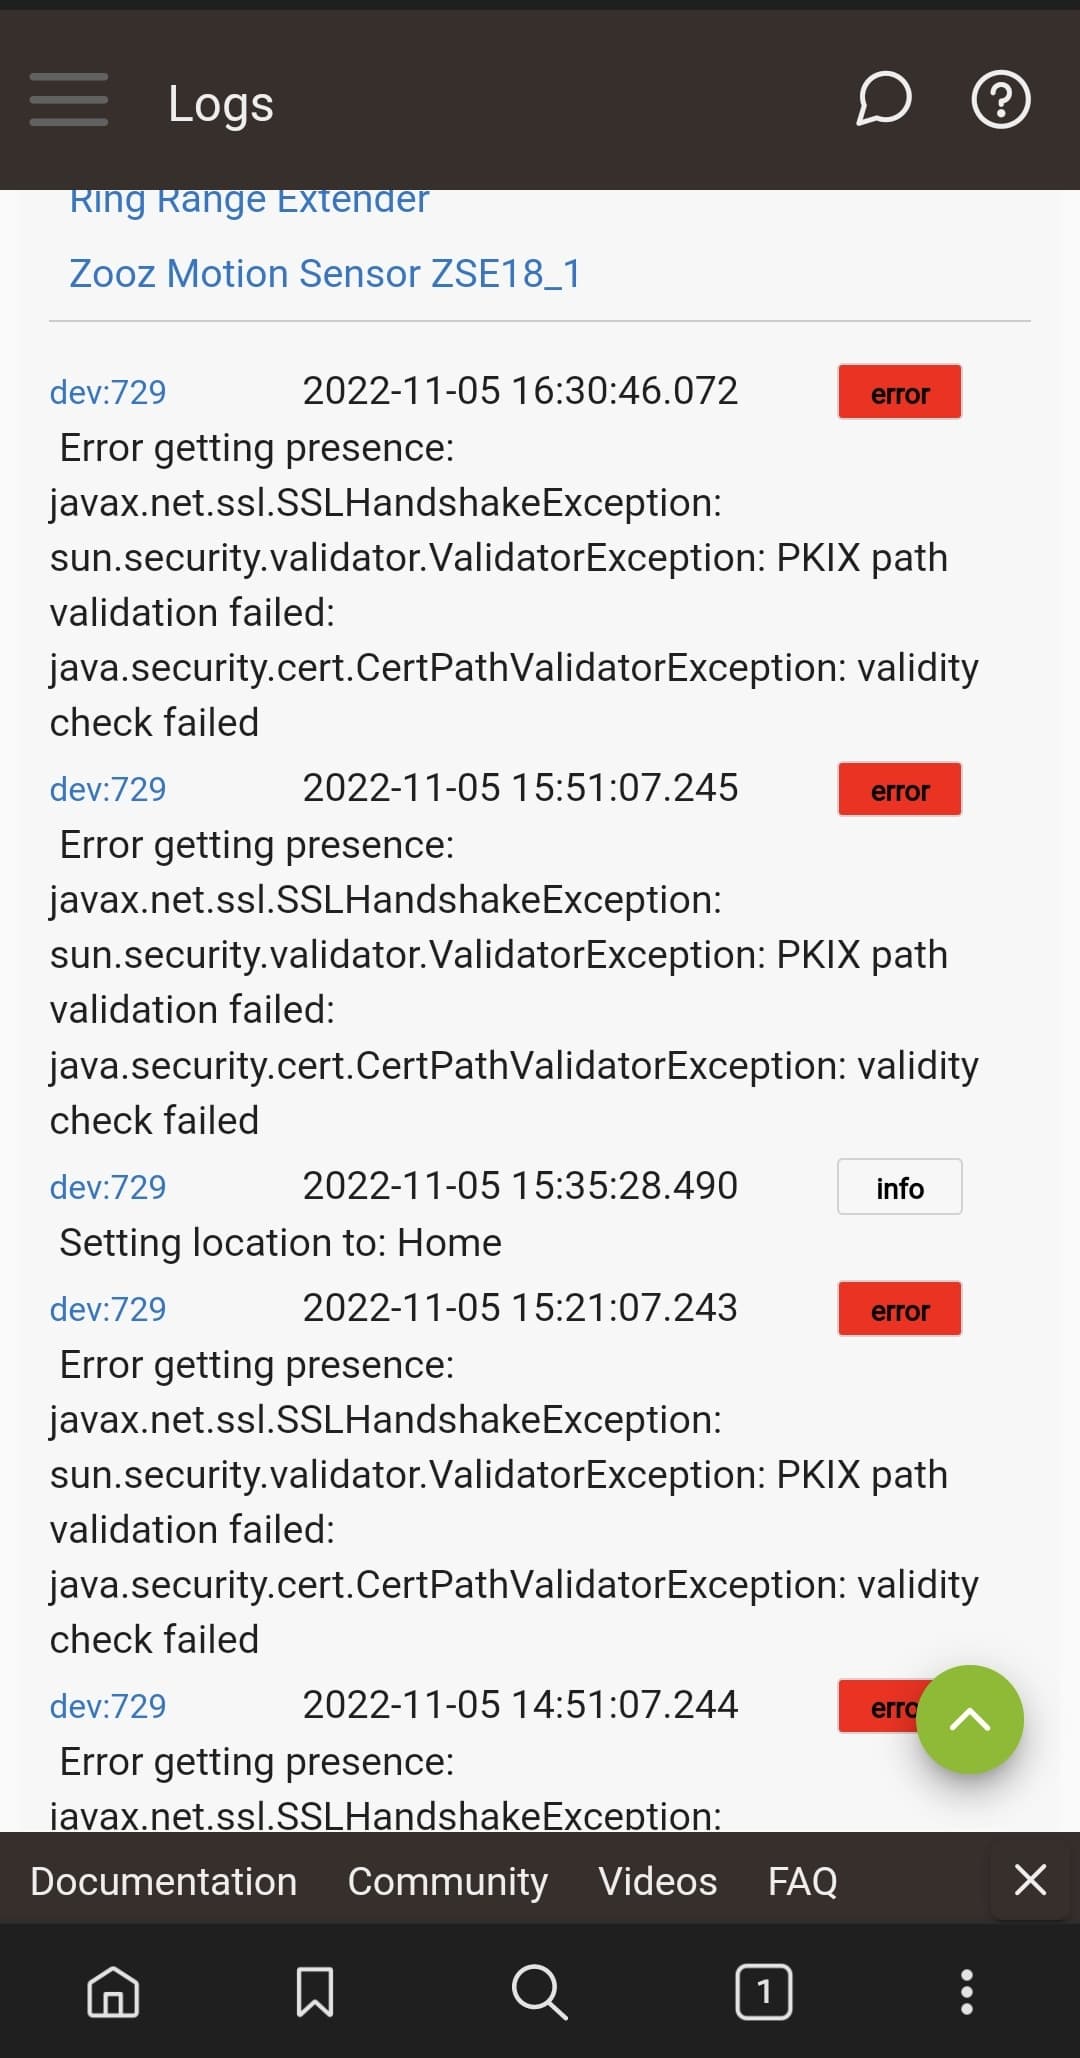The height and width of the screenshot is (2058, 1080).
Task: Open dev:729 link on 15:21:07.243 entry
Action: (x=108, y=1309)
